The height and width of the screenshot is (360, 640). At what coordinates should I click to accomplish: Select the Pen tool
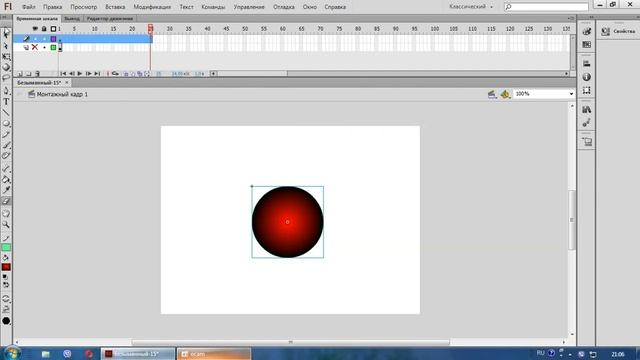click(6, 91)
